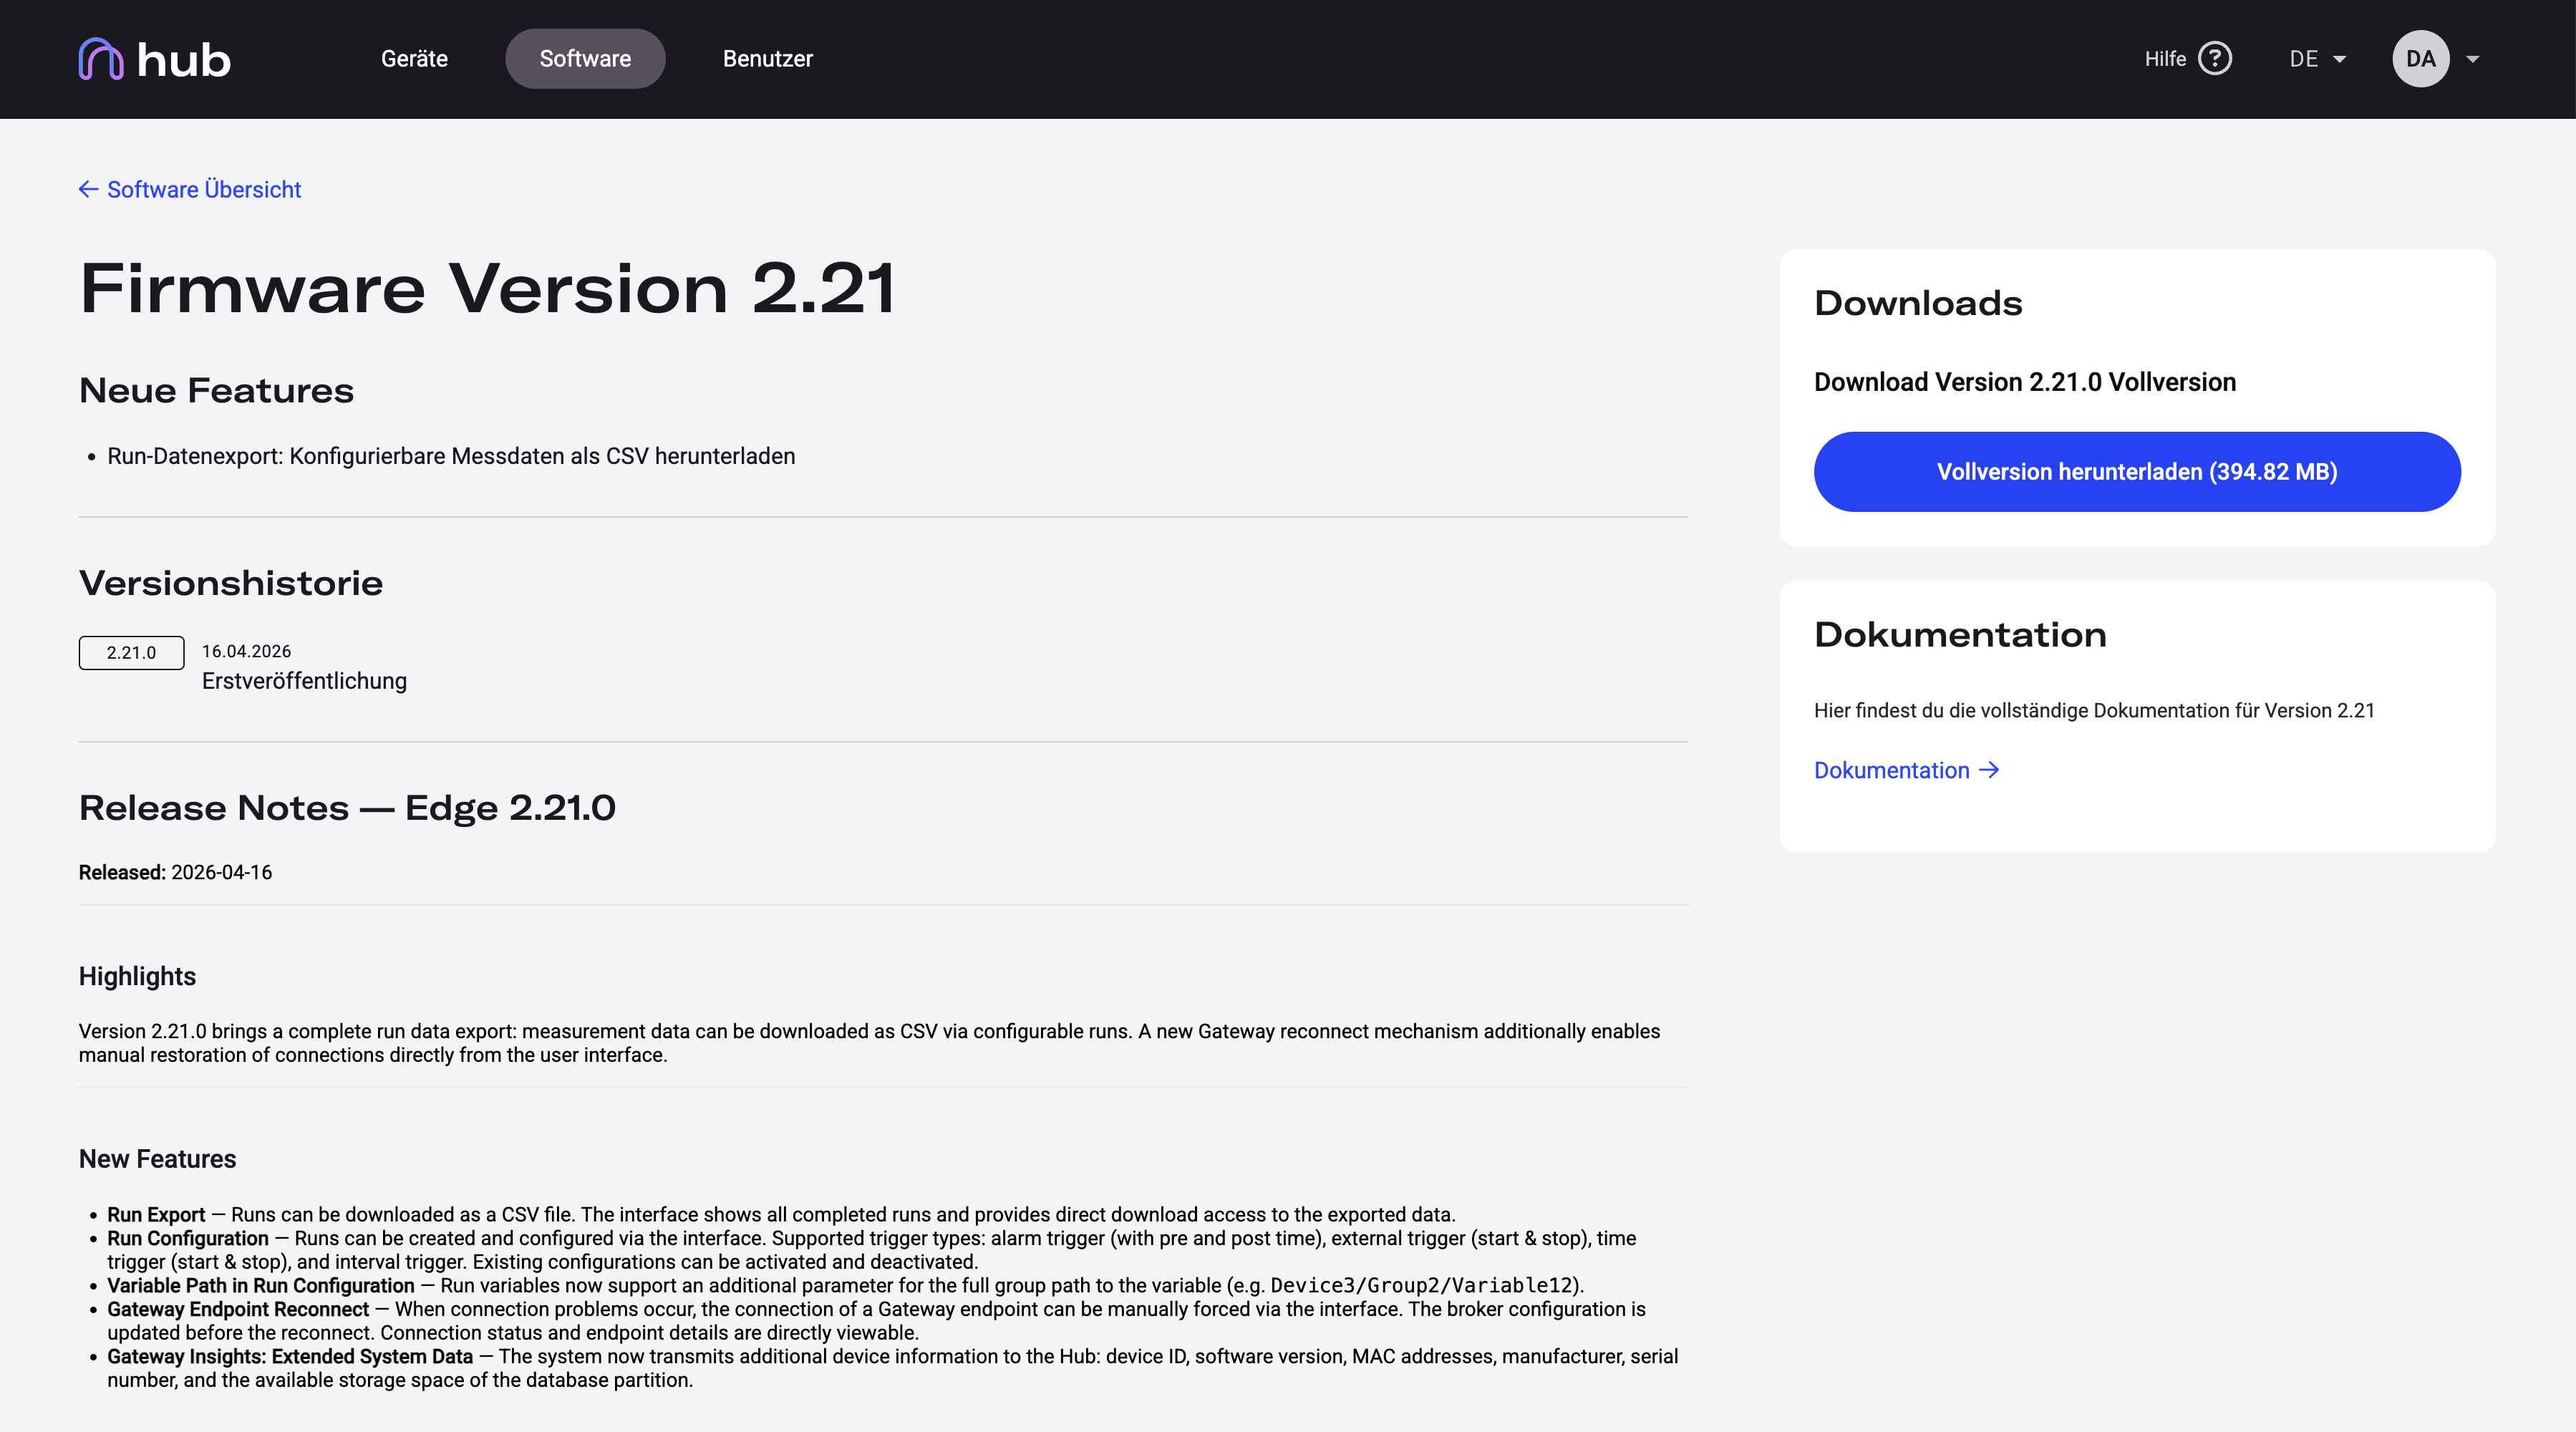
Task: Click the Hilfe label in header
Action: [x=2165, y=59]
